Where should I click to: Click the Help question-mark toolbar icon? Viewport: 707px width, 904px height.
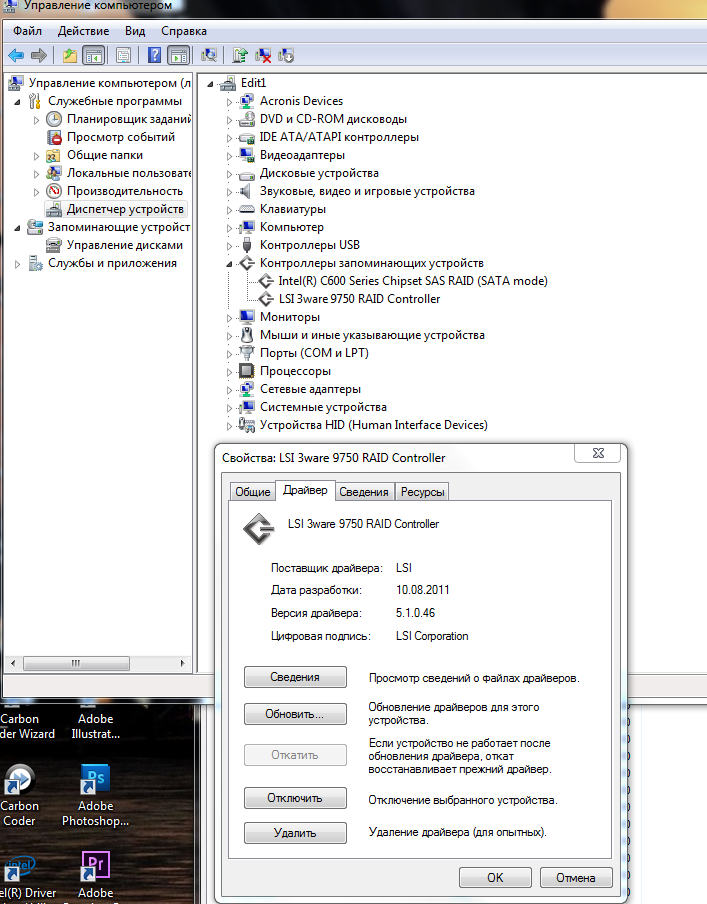pos(155,55)
